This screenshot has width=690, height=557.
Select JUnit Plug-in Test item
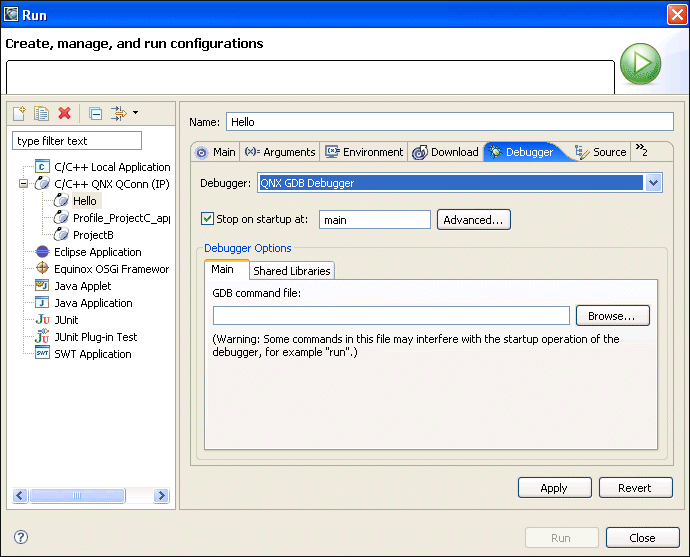95,337
